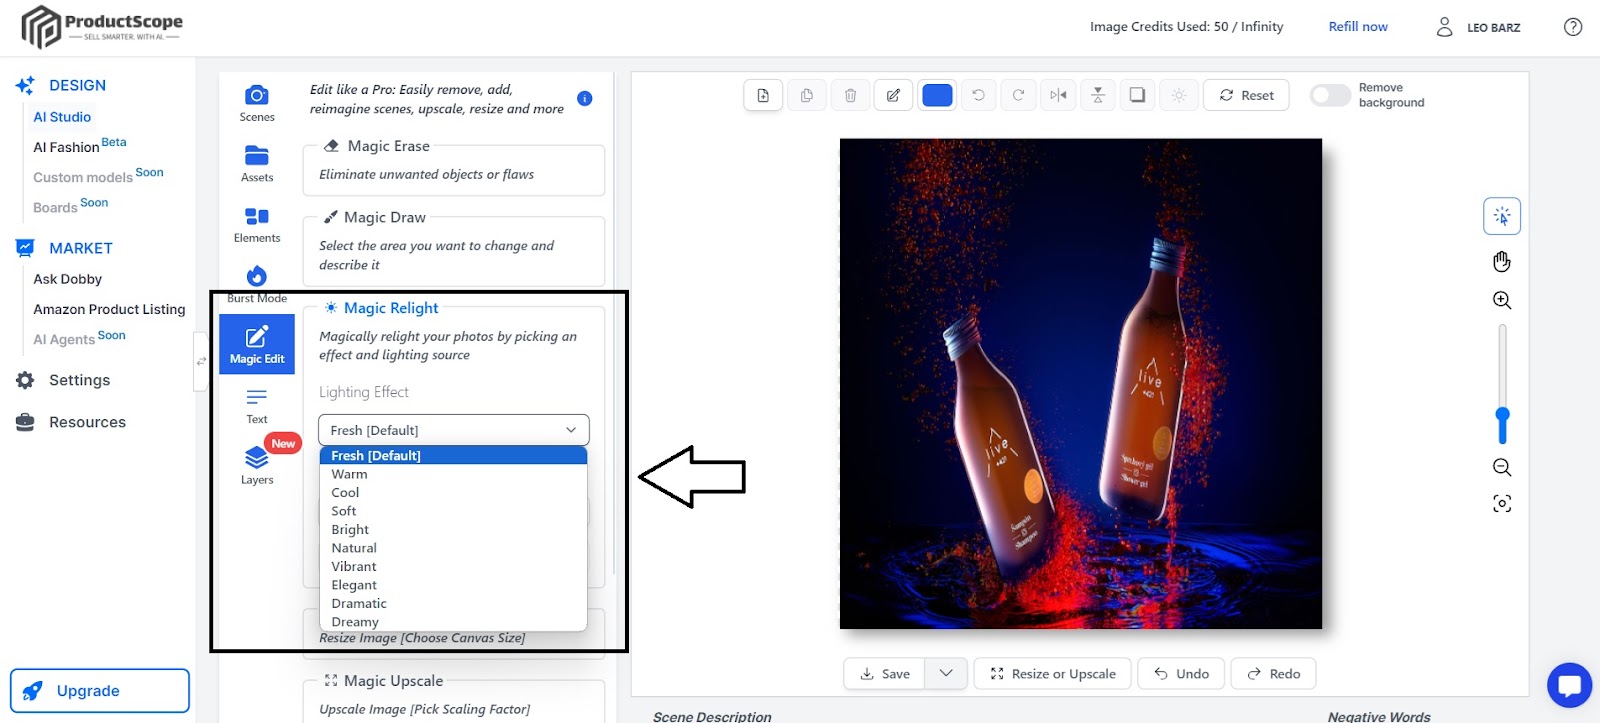Choose Cool lighting option
Screen dimensions: 1600x723
[453, 492]
